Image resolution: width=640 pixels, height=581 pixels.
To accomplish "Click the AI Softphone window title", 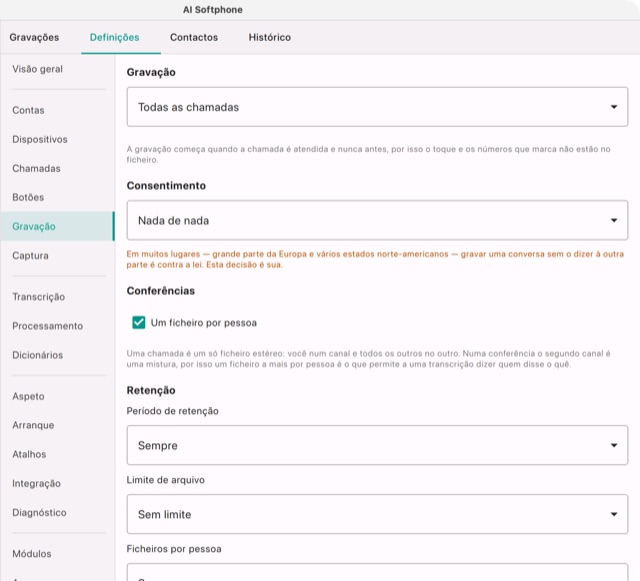I will tap(213, 10).
